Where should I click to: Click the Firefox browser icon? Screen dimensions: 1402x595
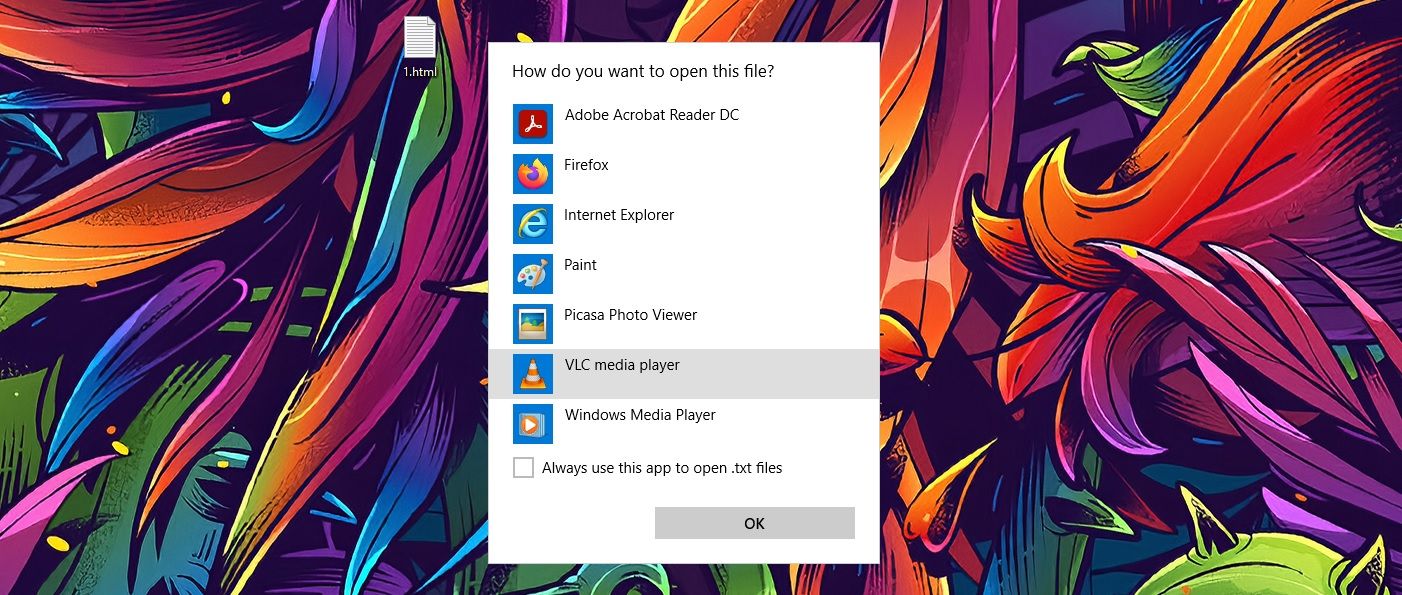pyautogui.click(x=532, y=174)
